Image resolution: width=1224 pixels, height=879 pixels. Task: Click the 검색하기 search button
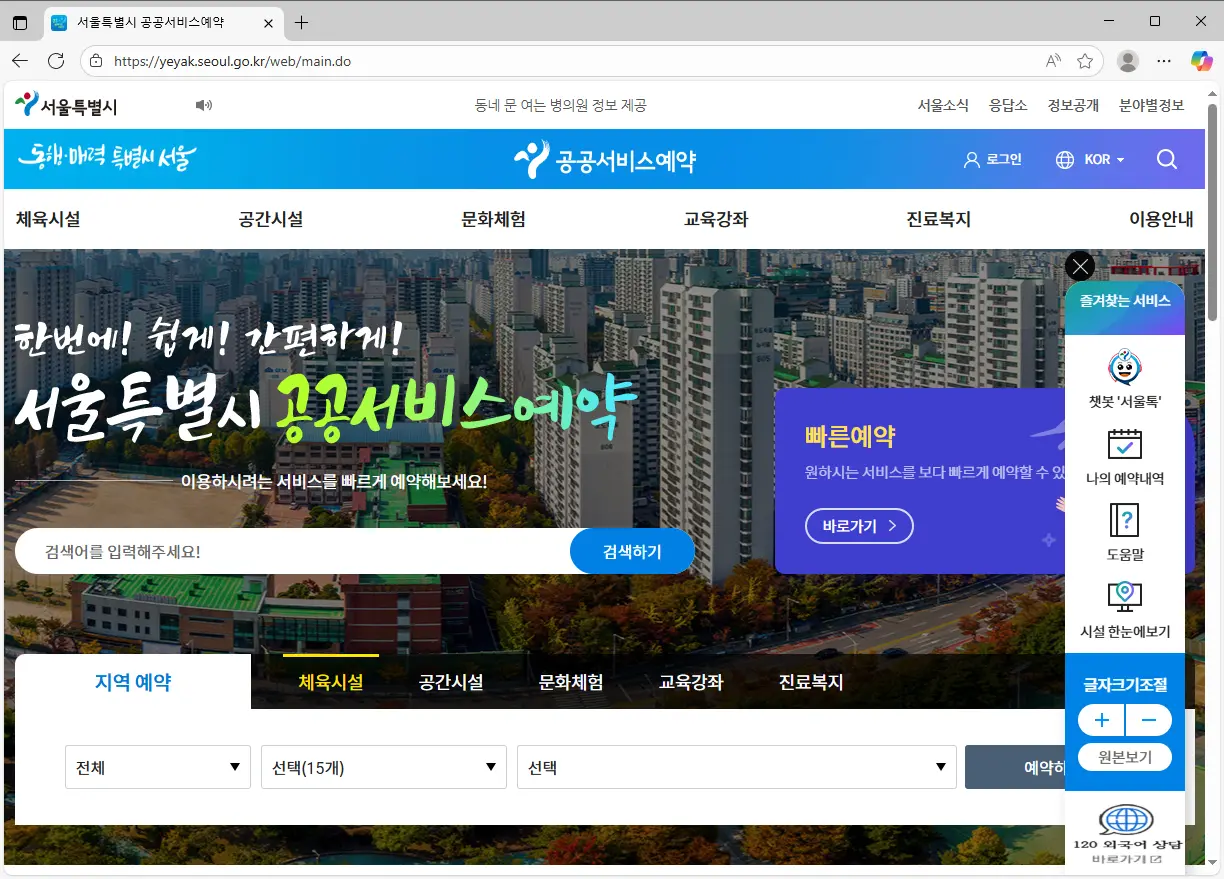click(x=632, y=551)
